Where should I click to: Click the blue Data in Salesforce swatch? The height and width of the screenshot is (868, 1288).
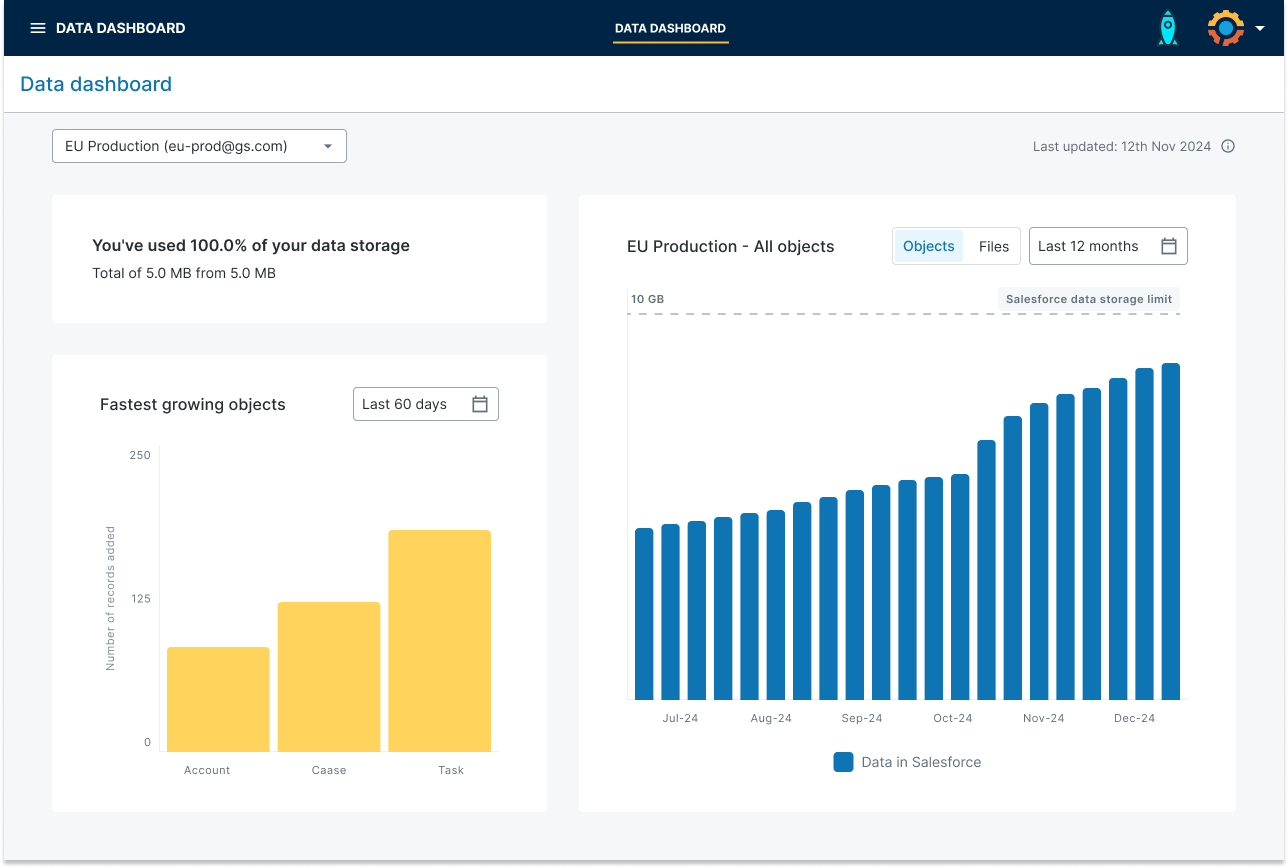[843, 762]
